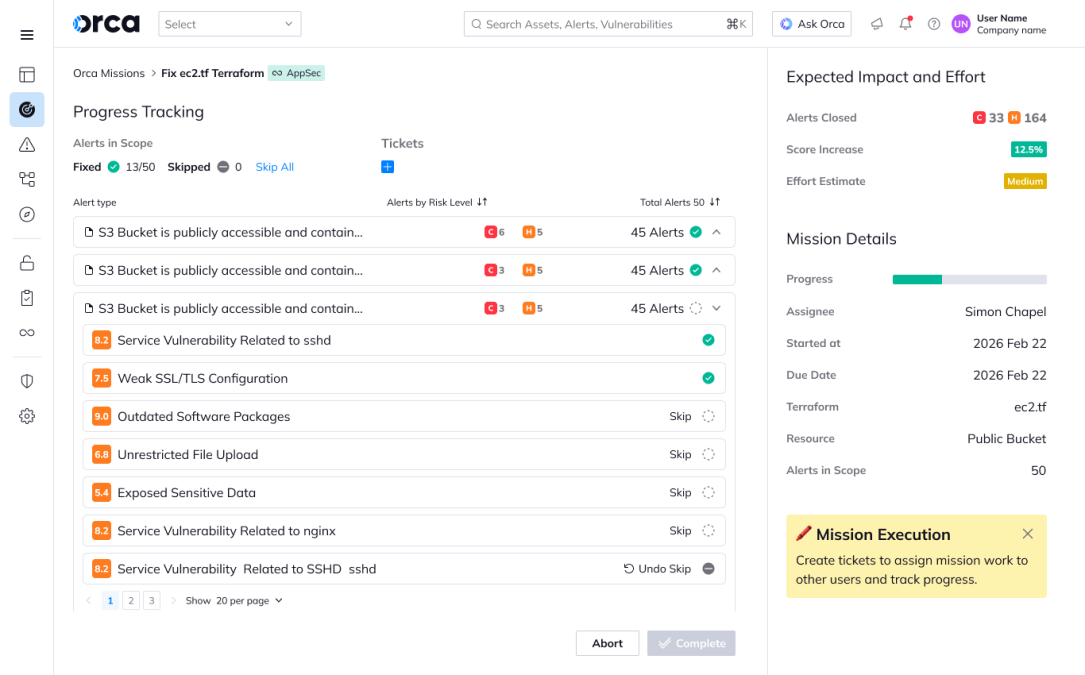
Task: Open the hamburger menu at top left
Action: [26, 34]
